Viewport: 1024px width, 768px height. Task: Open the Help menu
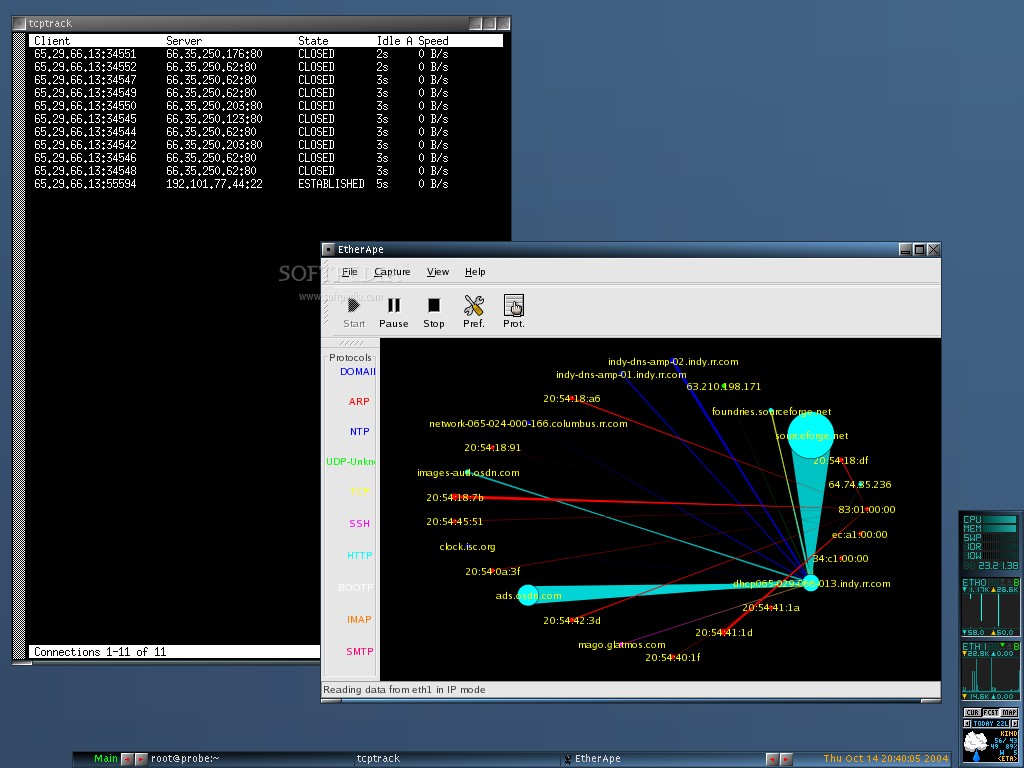tap(475, 272)
